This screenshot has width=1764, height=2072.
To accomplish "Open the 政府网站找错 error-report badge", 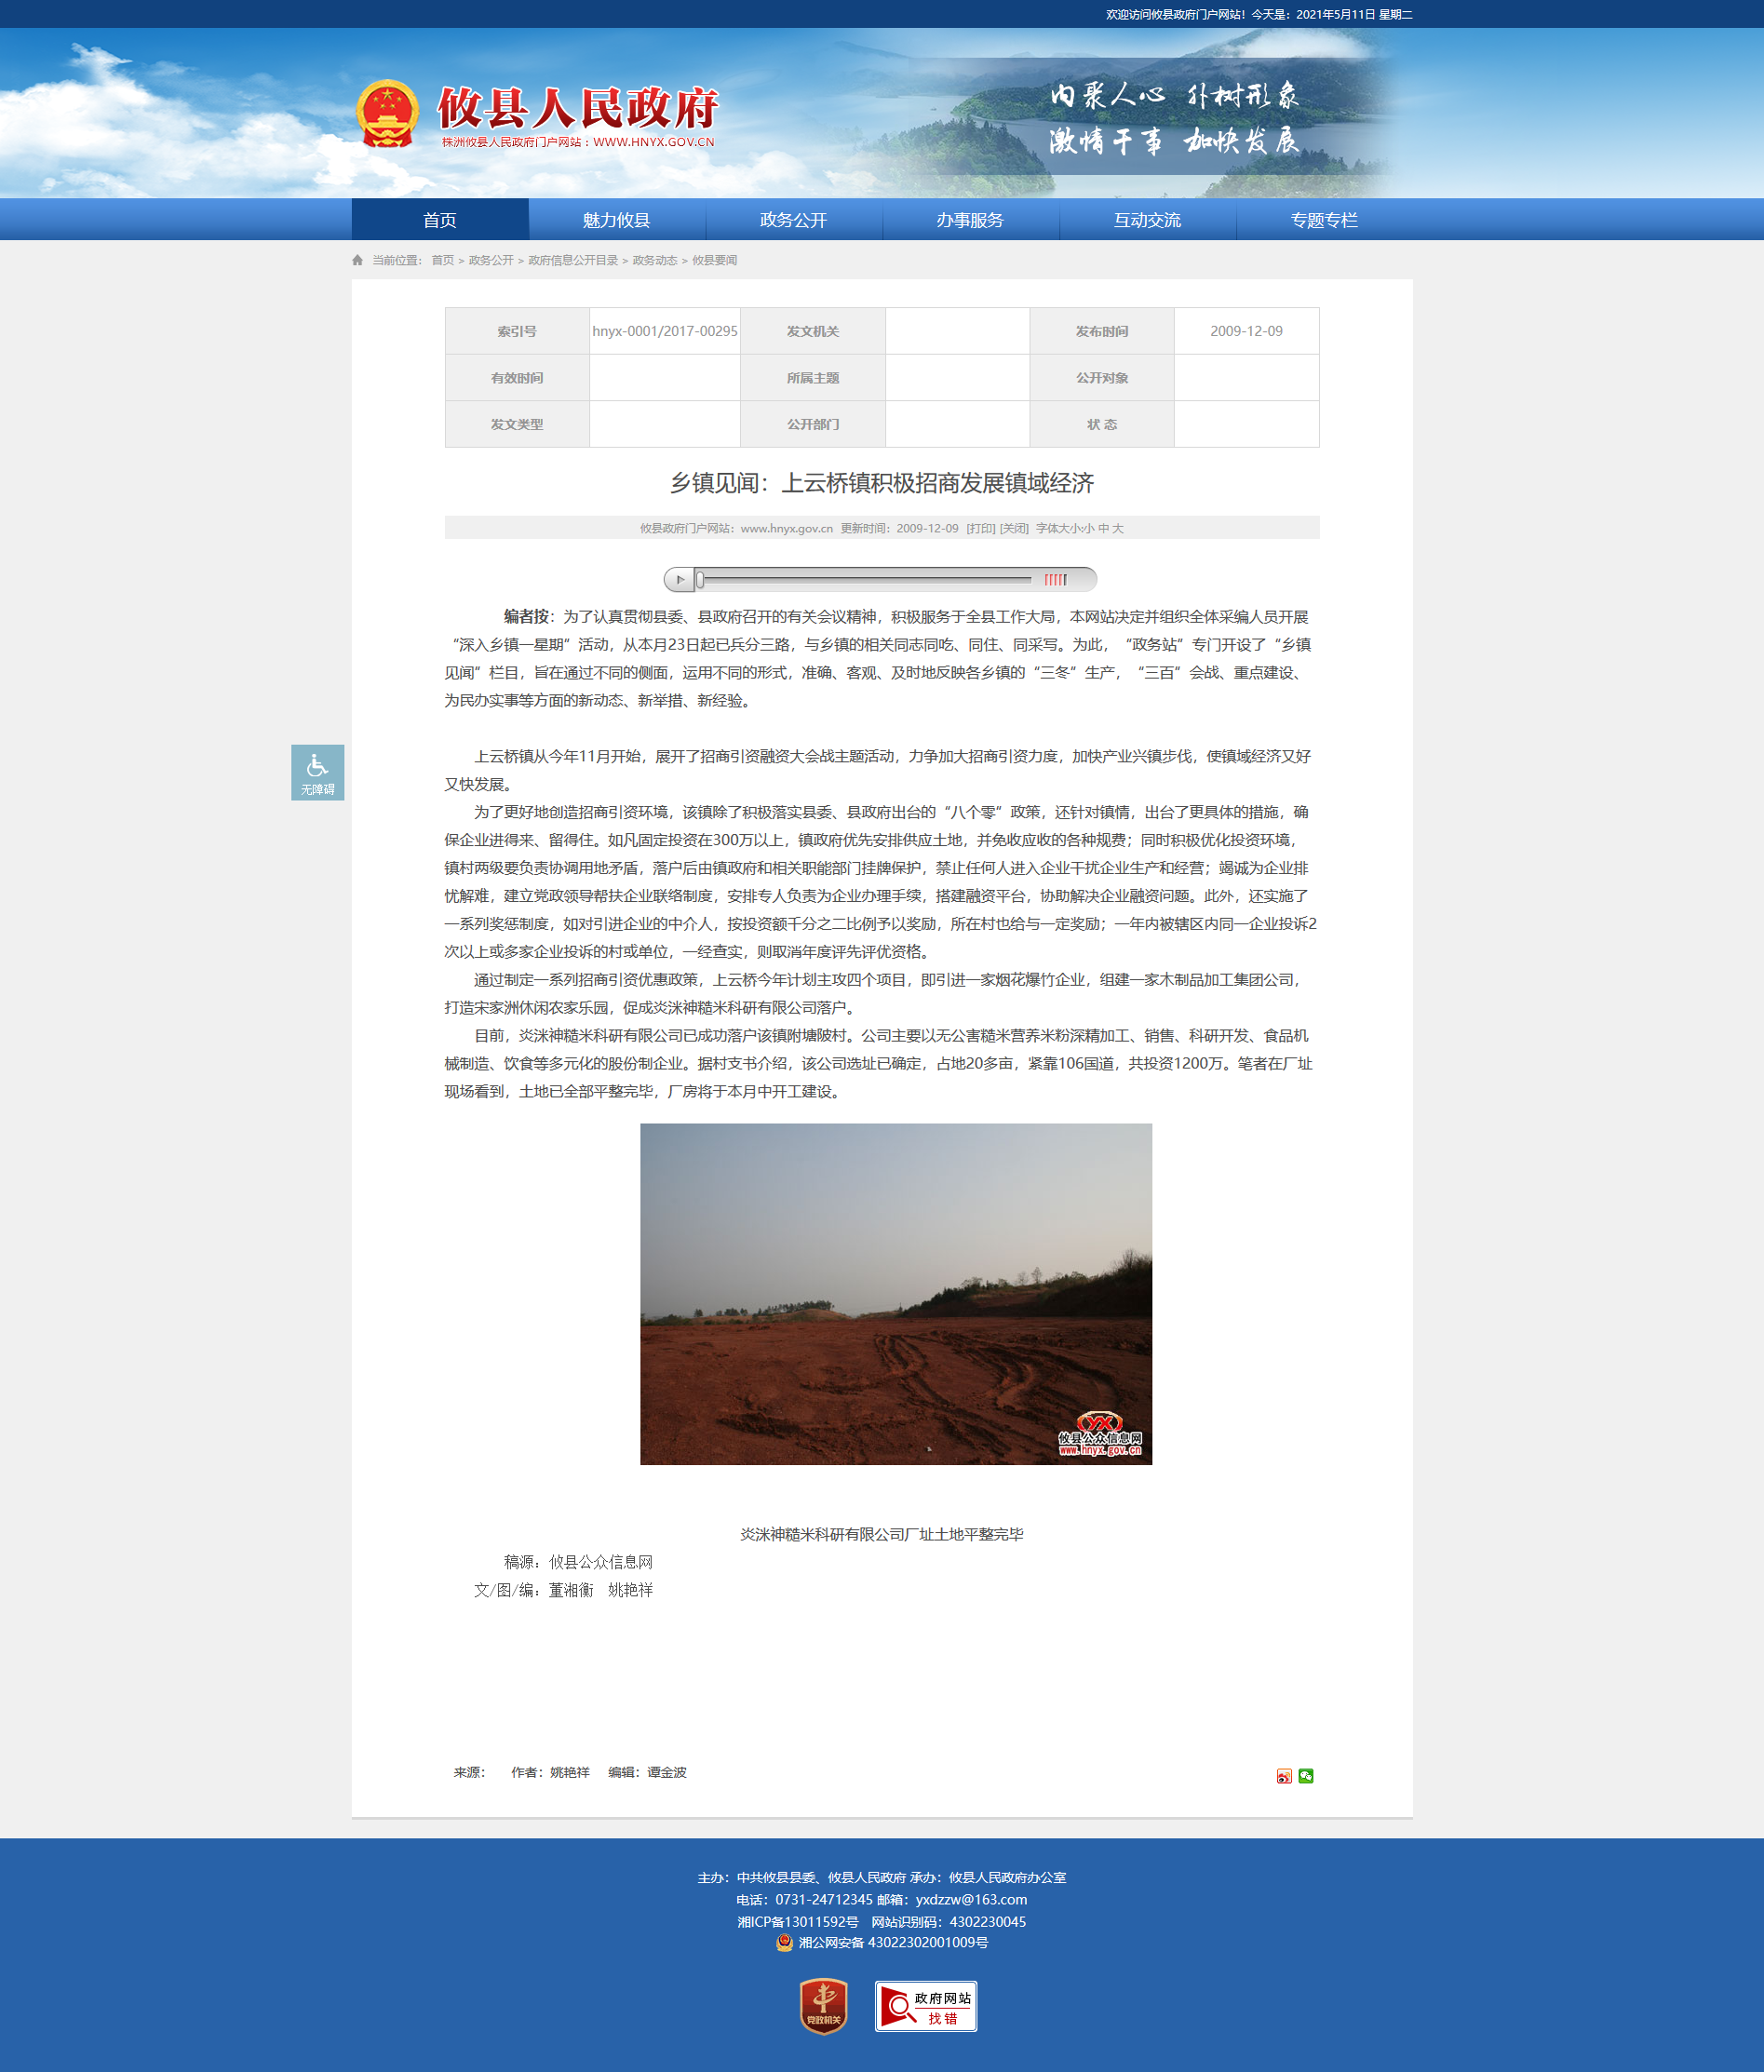I will click(926, 2006).
